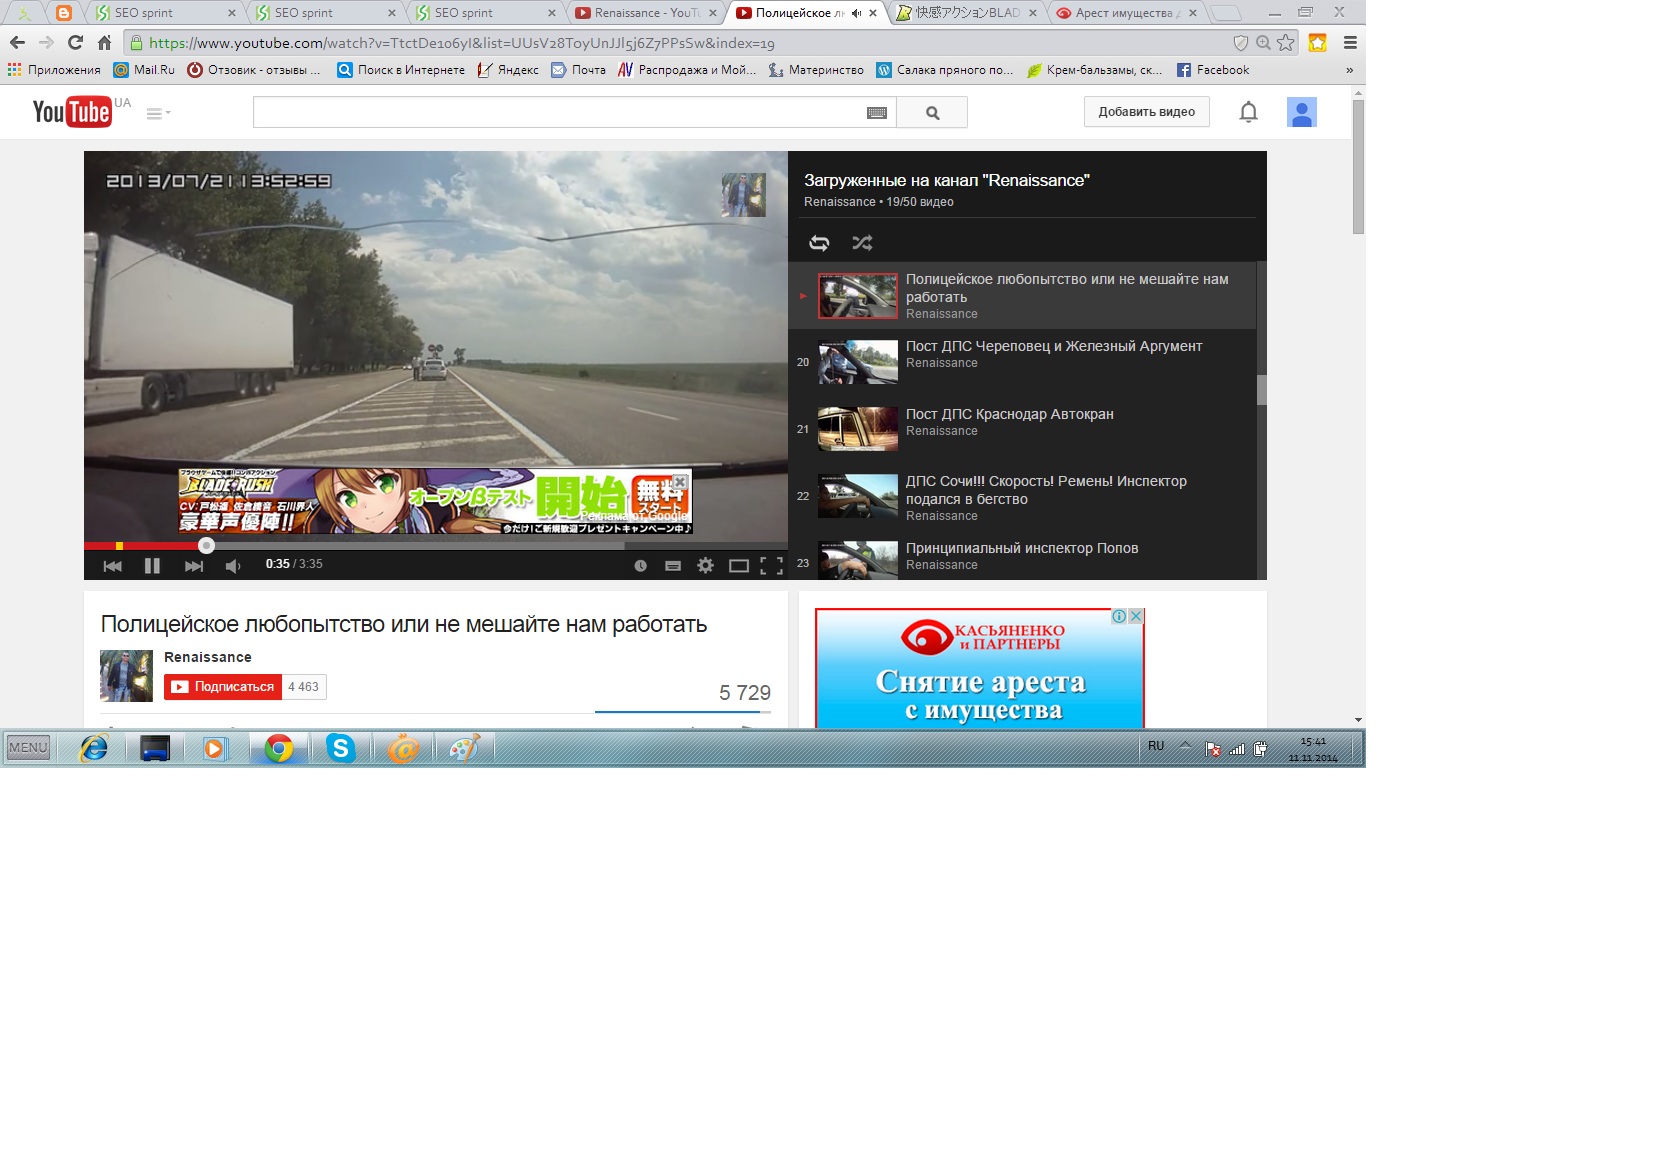
Task: Toggle playlist shuffle icon
Action: (x=862, y=243)
